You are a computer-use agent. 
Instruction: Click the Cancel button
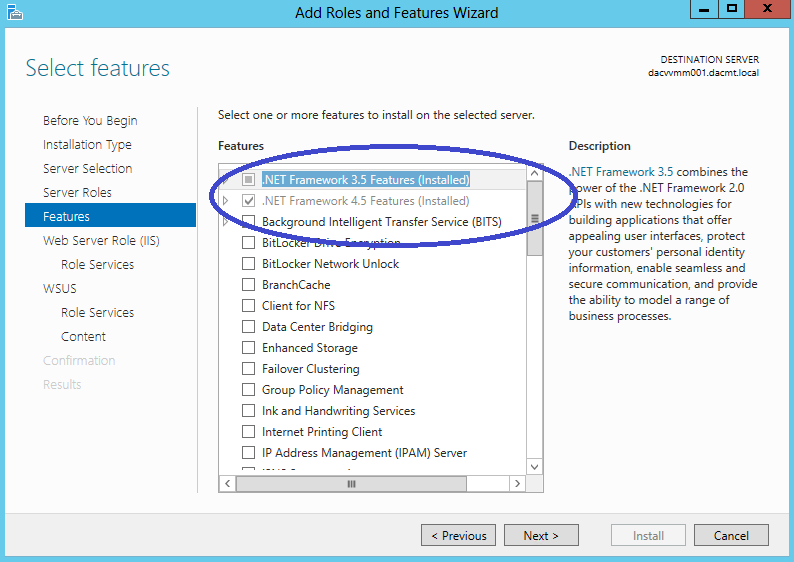pyautogui.click(x=731, y=535)
